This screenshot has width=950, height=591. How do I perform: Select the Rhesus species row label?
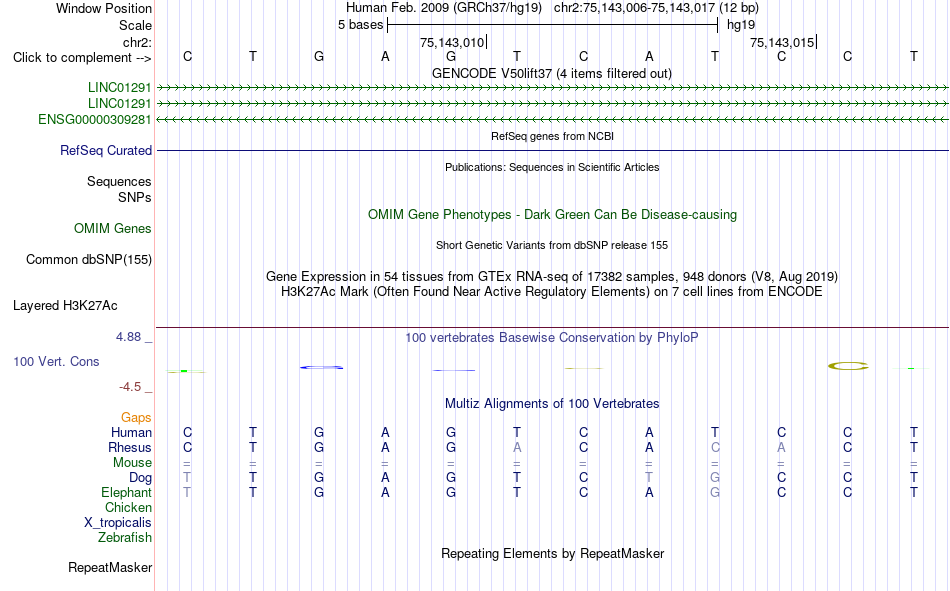pyautogui.click(x=130, y=447)
